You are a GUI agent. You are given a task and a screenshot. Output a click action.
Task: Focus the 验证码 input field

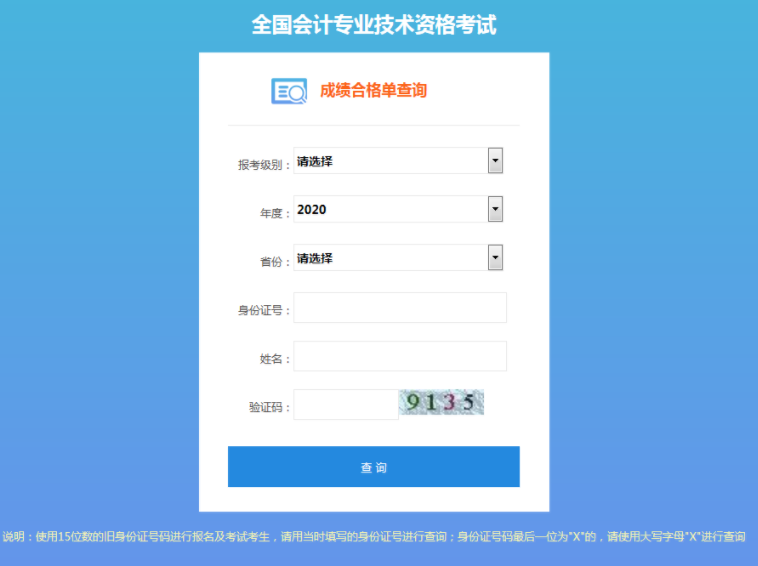coord(346,405)
